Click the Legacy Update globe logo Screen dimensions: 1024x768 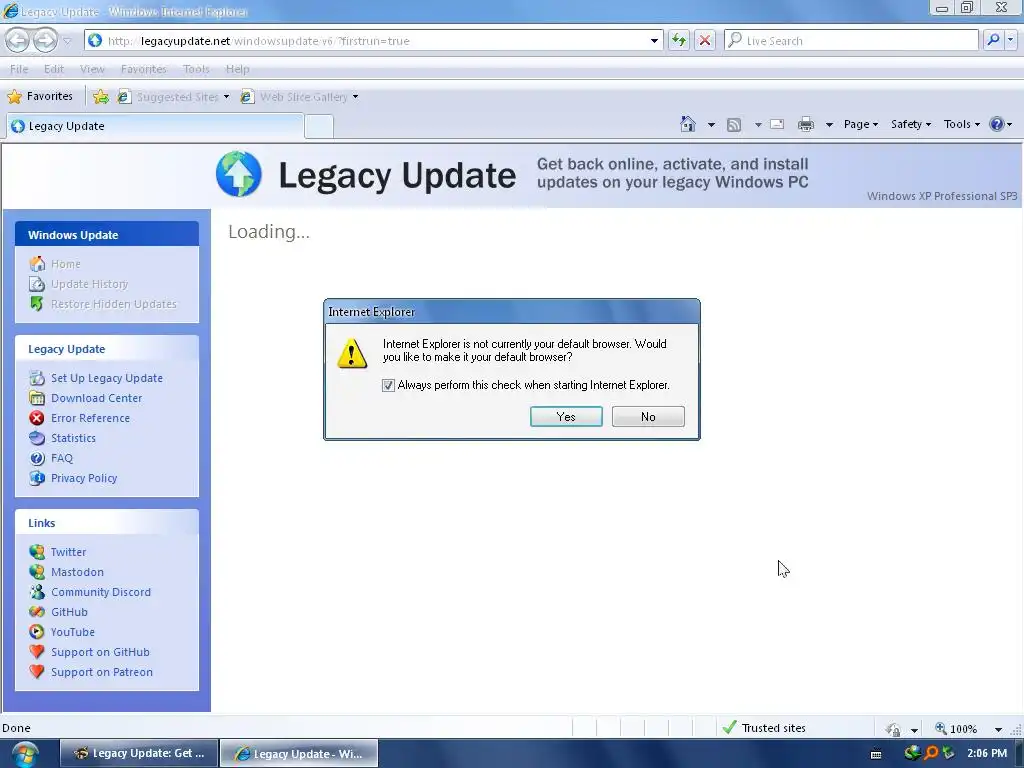(x=238, y=174)
